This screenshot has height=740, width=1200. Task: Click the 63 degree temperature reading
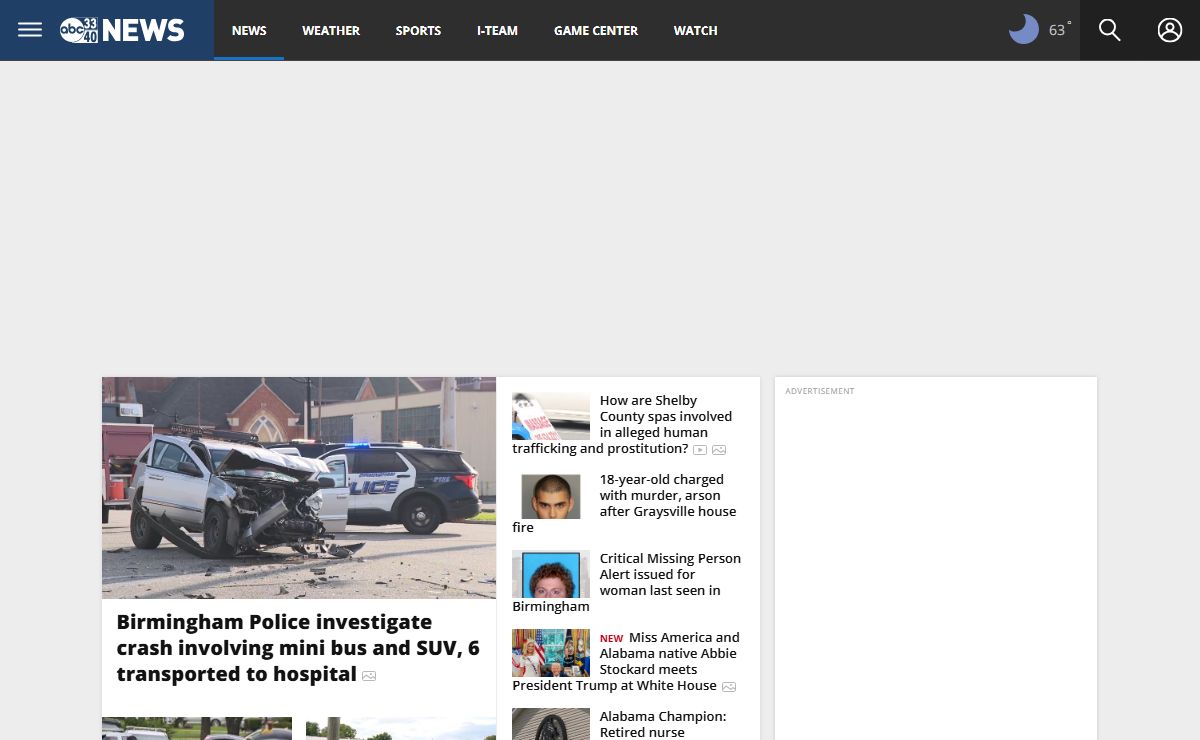point(1059,30)
